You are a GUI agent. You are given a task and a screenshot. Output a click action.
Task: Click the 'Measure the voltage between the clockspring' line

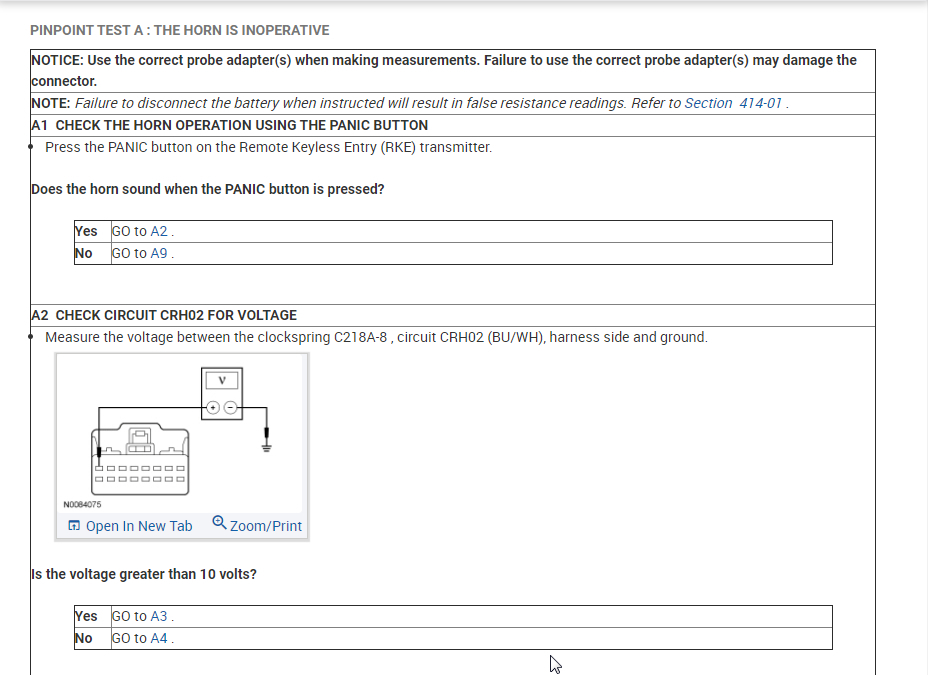[376, 337]
